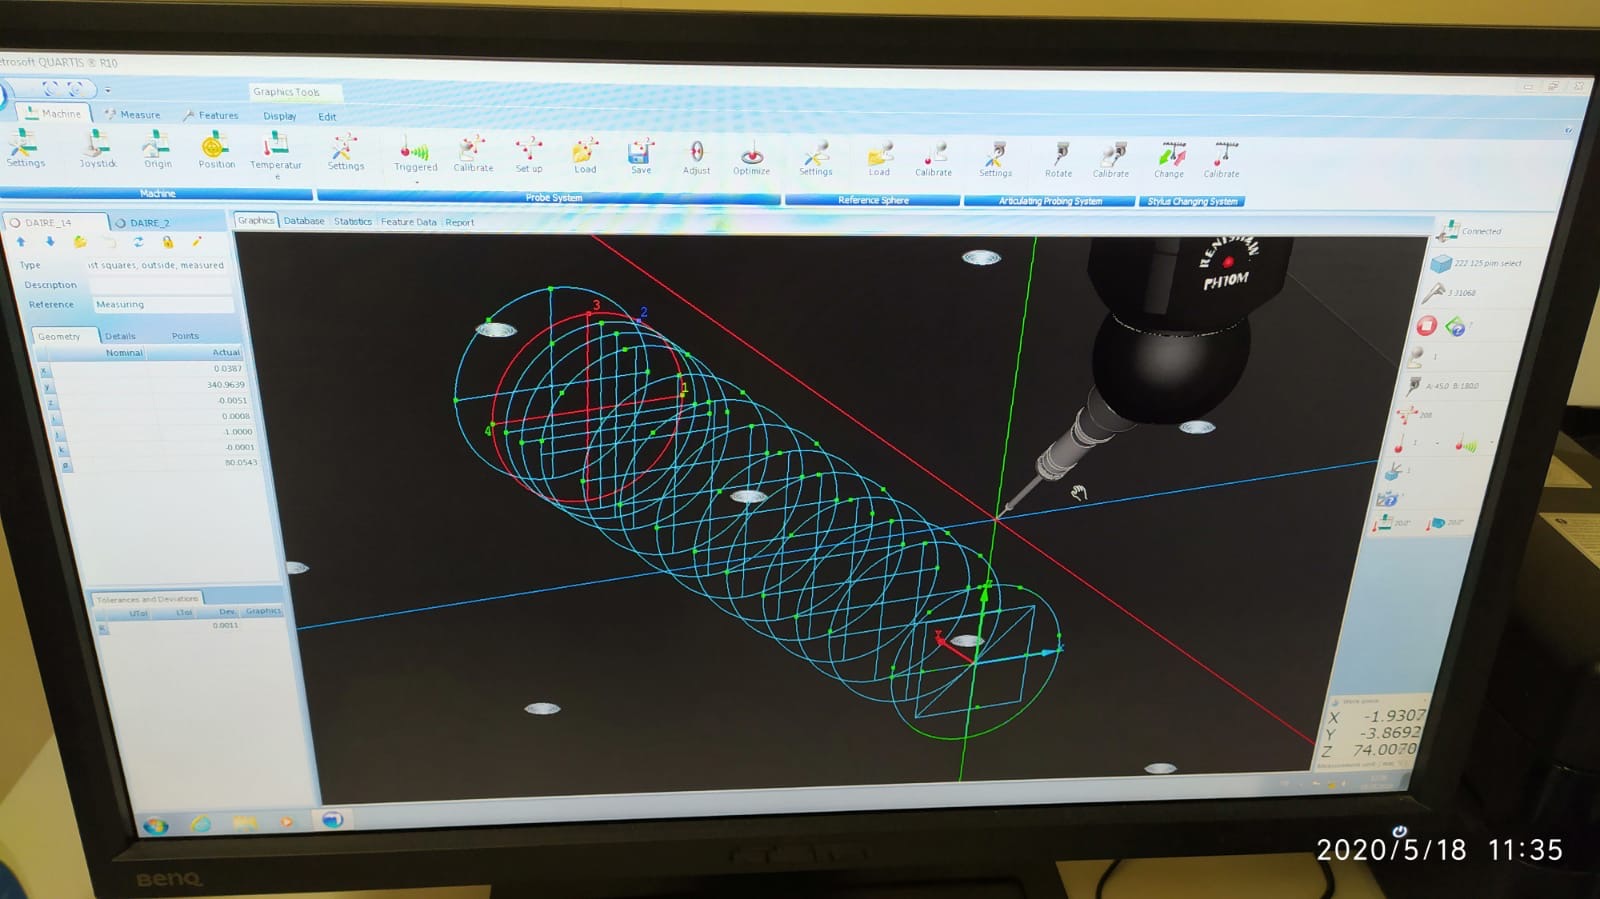The image size is (1600, 899).
Task: Select the machine Position icon
Action: pos(215,150)
